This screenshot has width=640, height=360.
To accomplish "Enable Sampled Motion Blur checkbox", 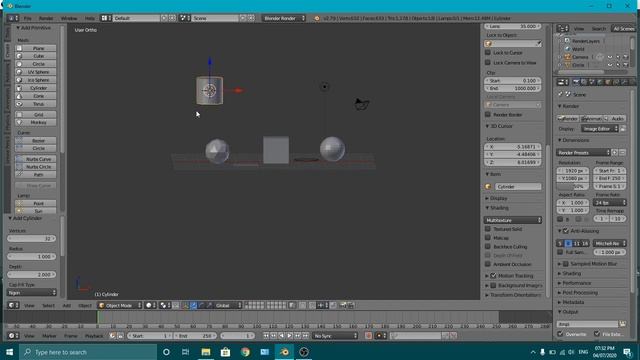I will tap(566, 264).
